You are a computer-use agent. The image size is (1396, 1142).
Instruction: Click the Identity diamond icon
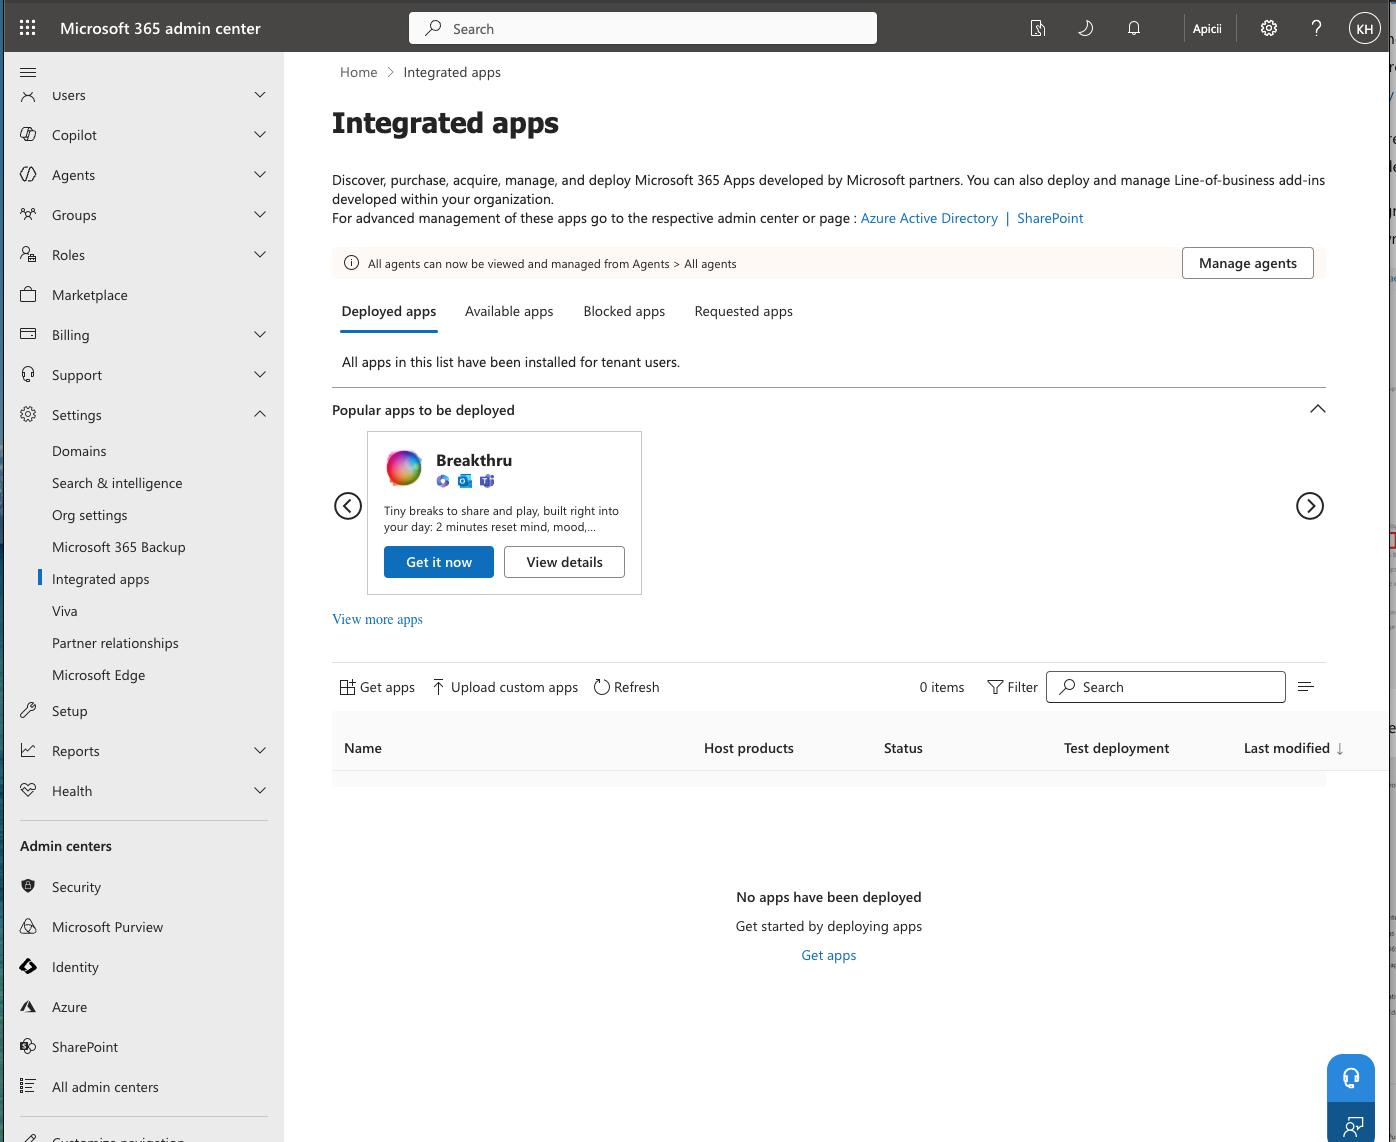point(28,966)
